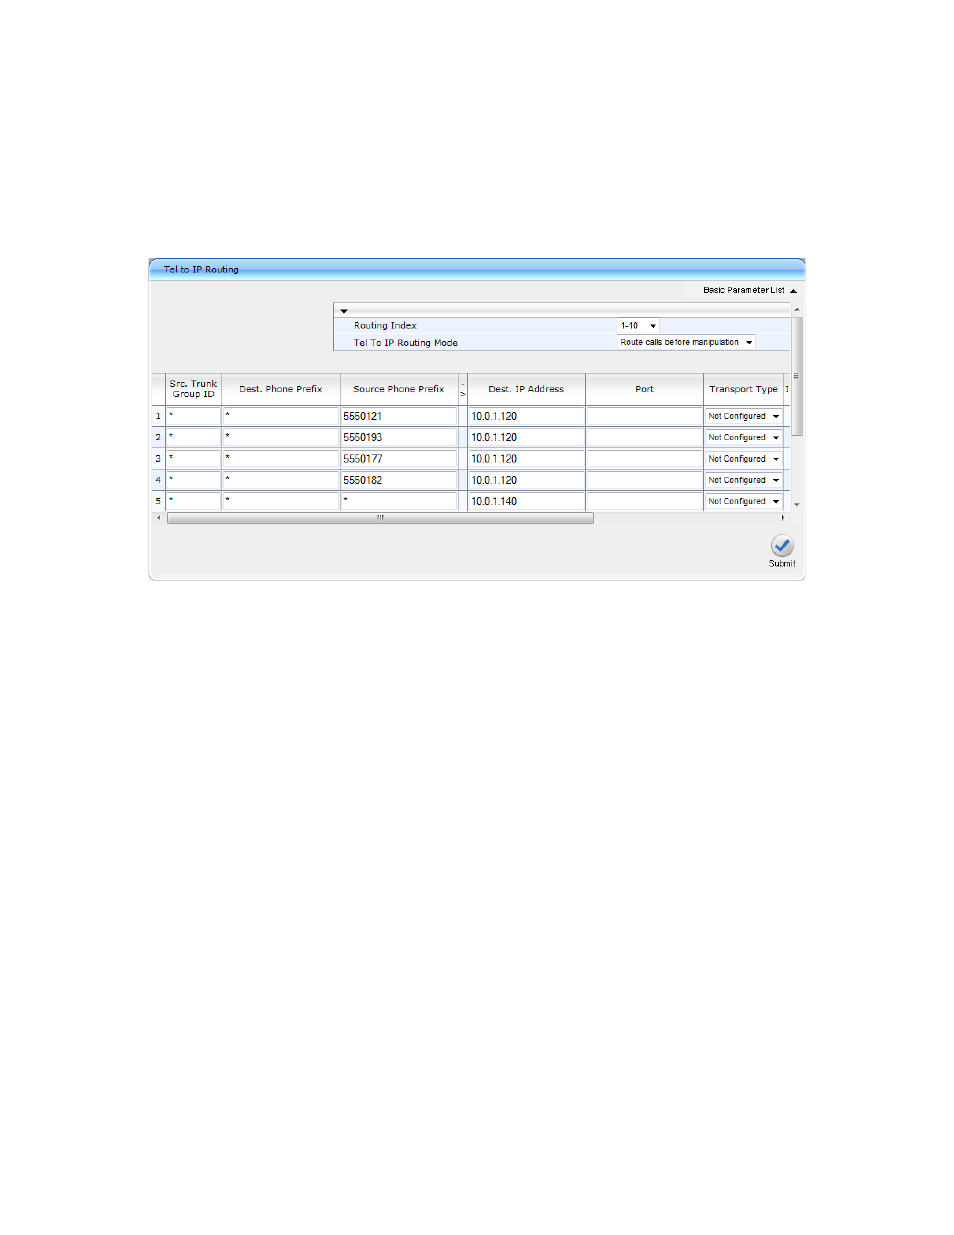This screenshot has height=1235, width=954.
Task: Click Dest. Phone Prefix field in row 5
Action: (281, 501)
